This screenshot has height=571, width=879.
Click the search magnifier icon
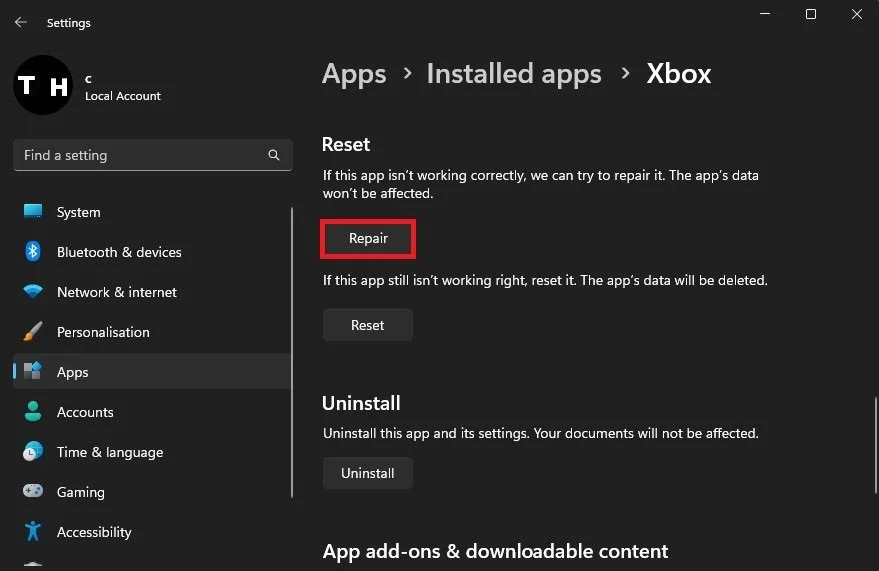274,155
